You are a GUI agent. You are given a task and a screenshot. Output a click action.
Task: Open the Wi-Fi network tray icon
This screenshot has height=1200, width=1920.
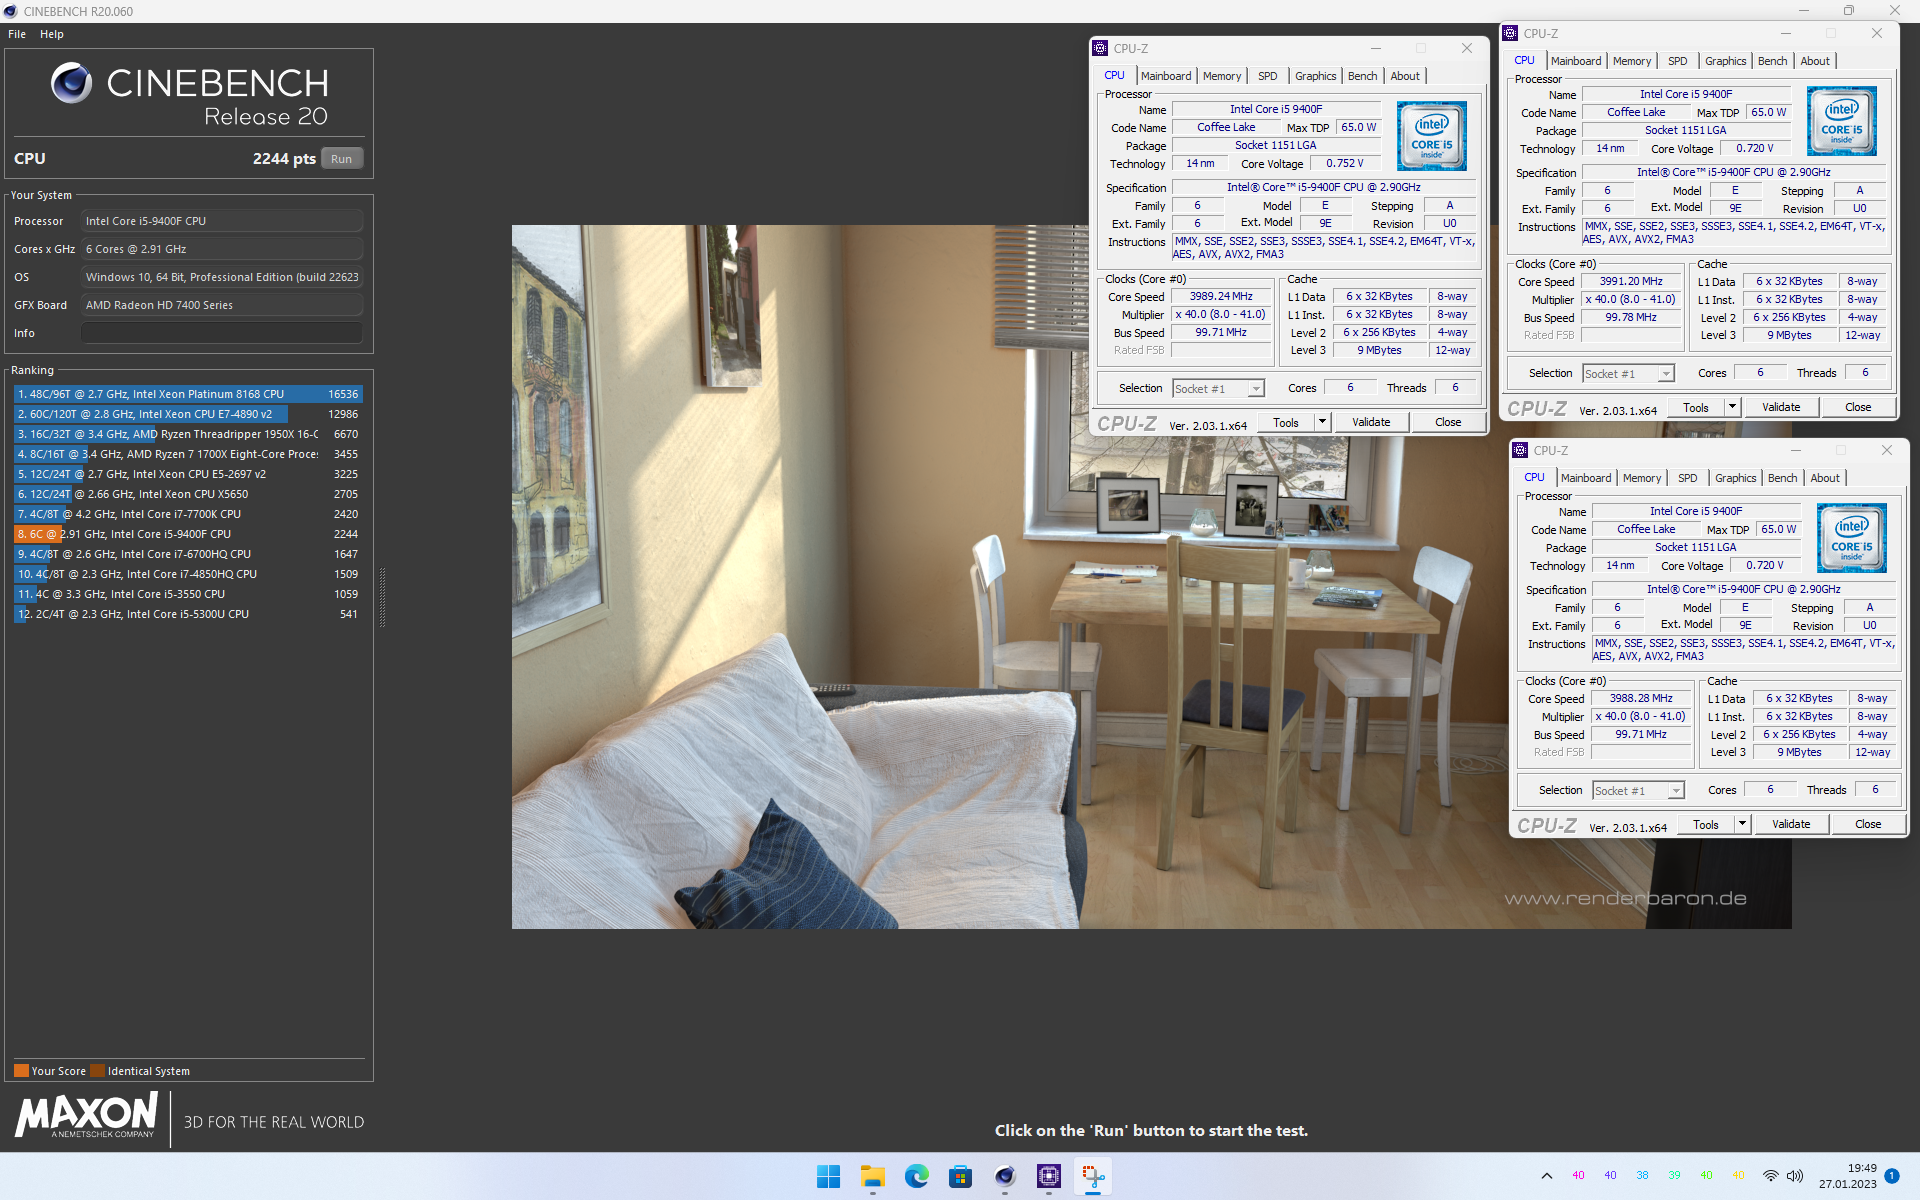(1770, 1176)
